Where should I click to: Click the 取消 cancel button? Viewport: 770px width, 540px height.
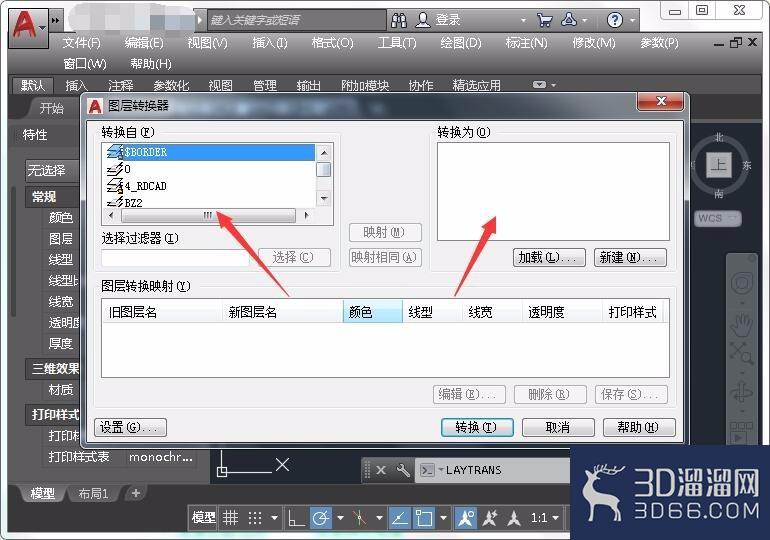[558, 427]
